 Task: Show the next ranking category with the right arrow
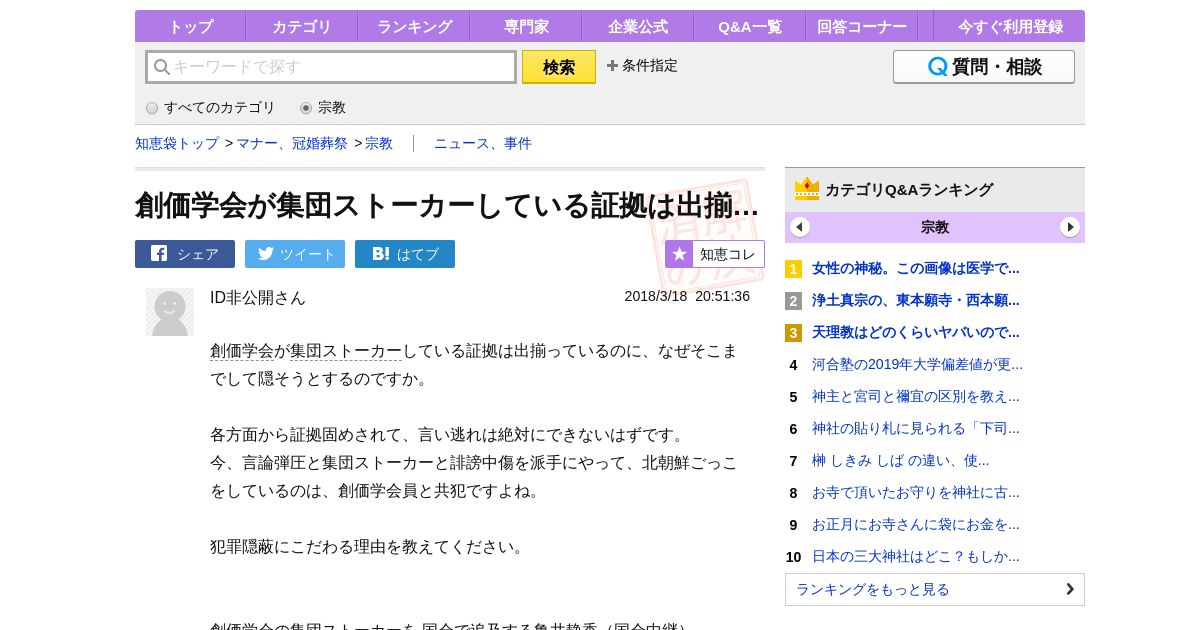coord(1070,227)
